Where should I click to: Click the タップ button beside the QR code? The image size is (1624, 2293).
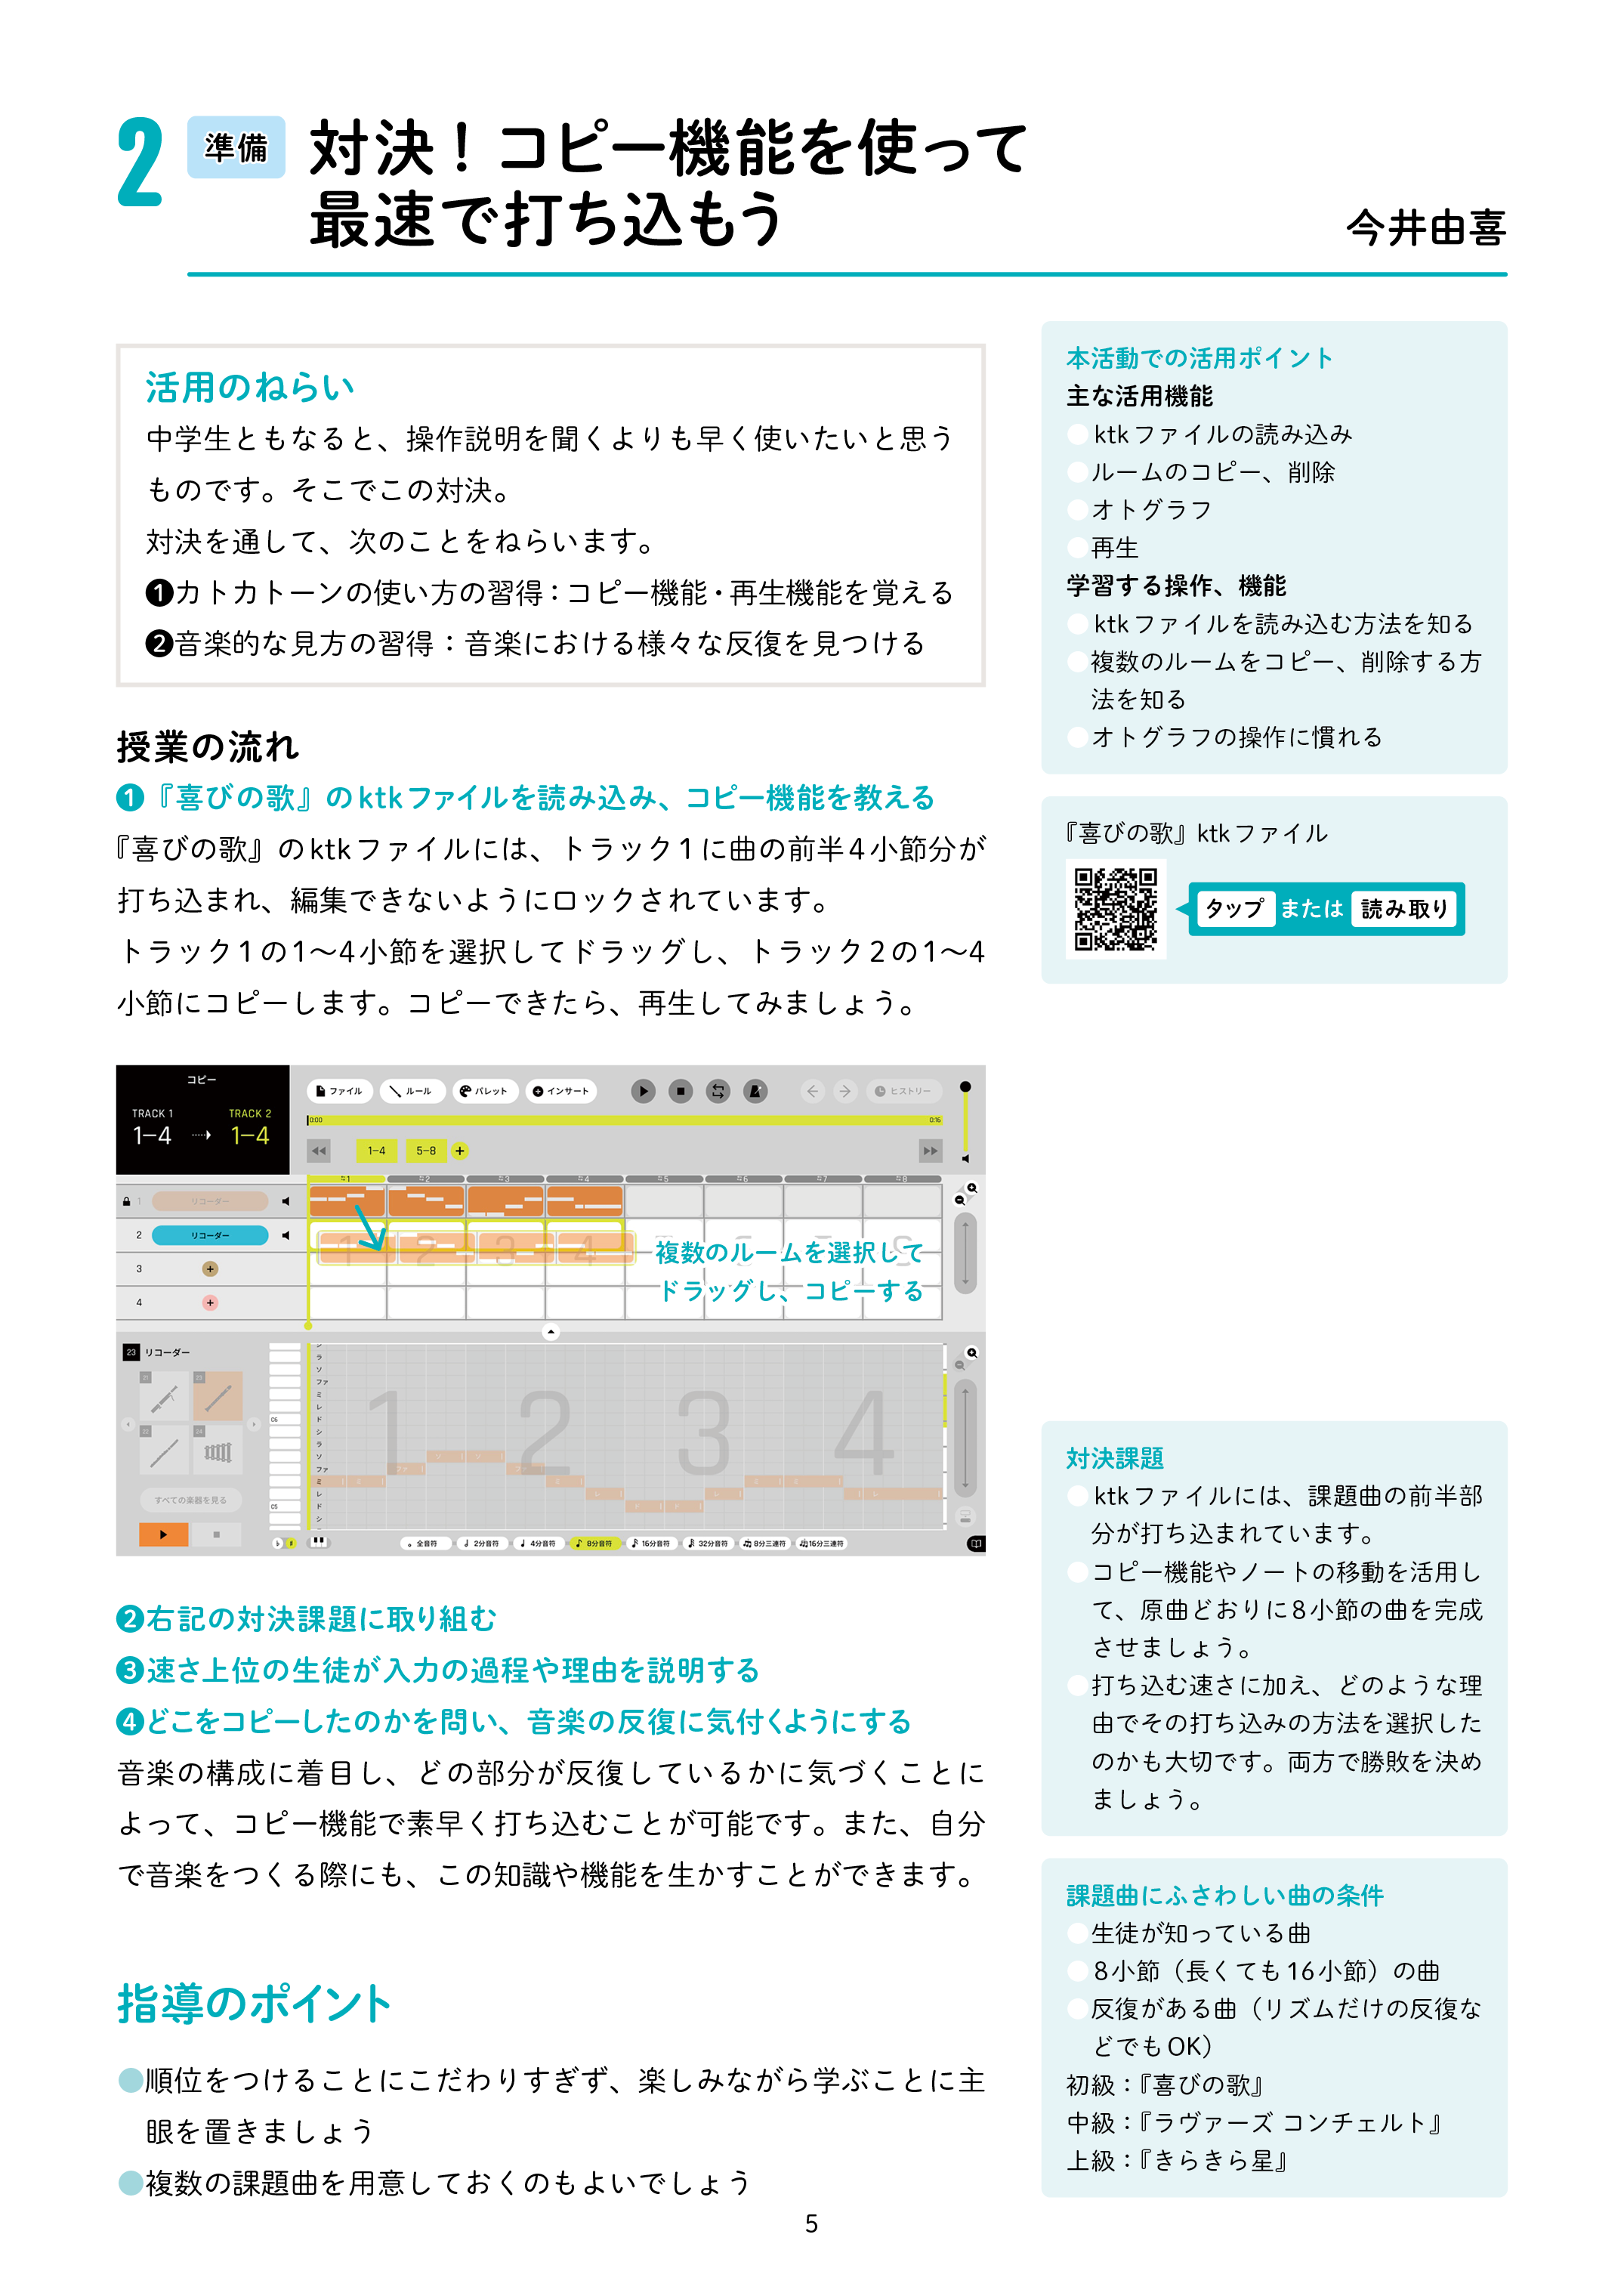(x=1235, y=908)
